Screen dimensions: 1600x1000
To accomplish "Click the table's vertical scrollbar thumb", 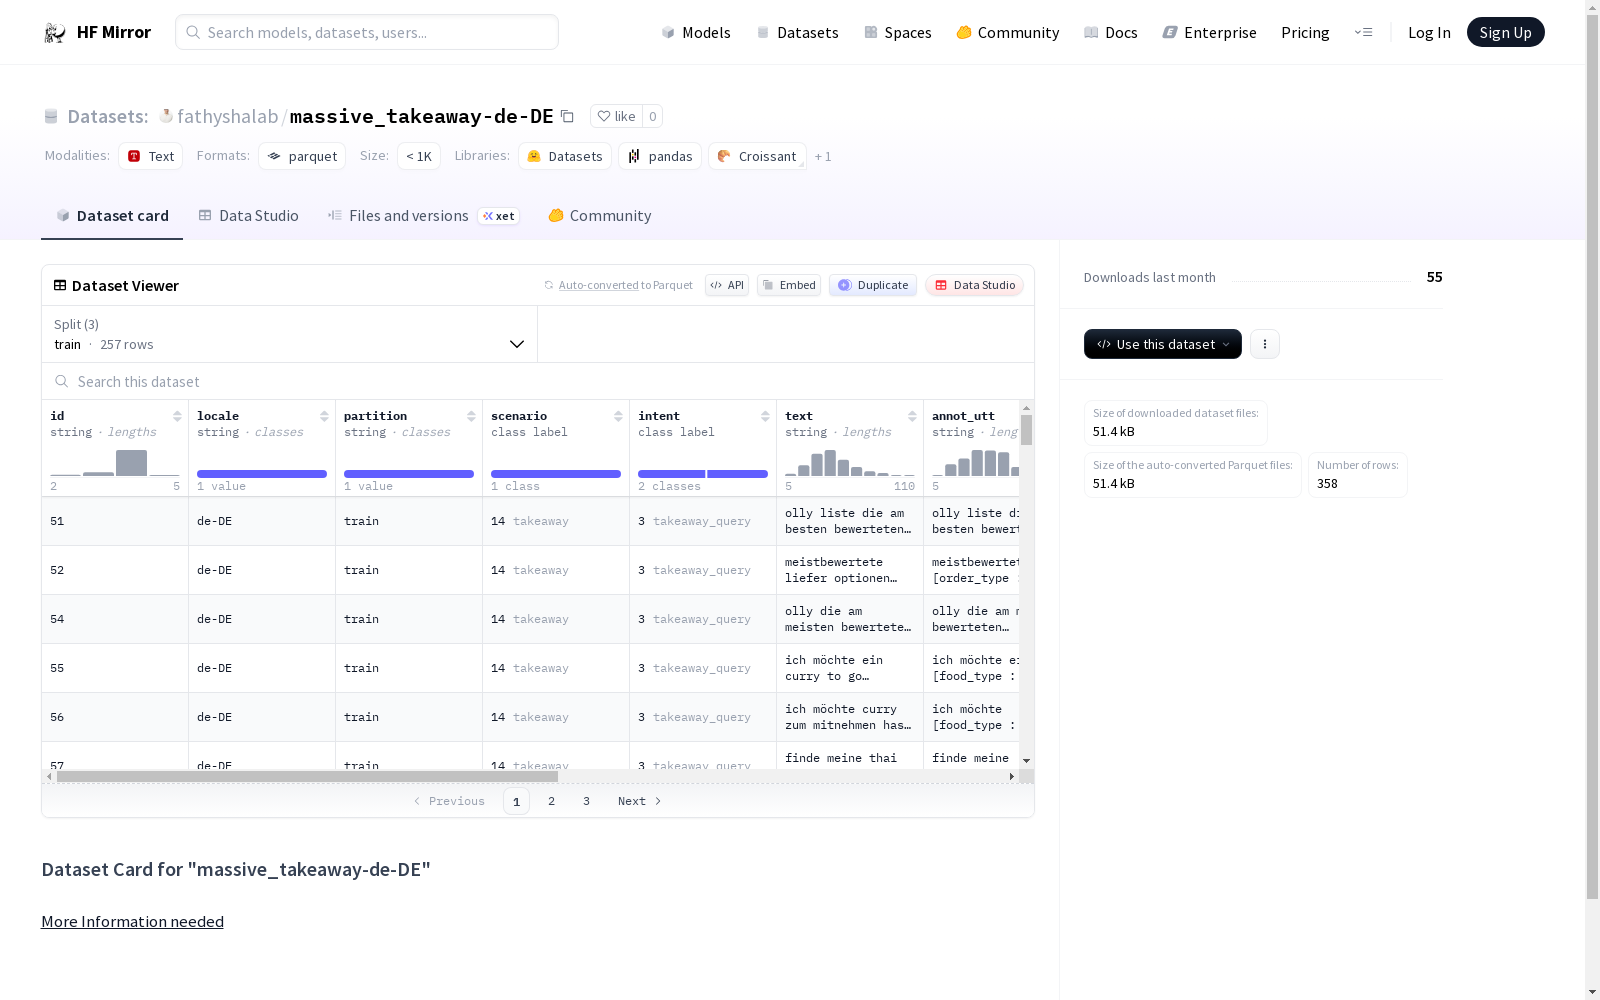I will click(1026, 430).
